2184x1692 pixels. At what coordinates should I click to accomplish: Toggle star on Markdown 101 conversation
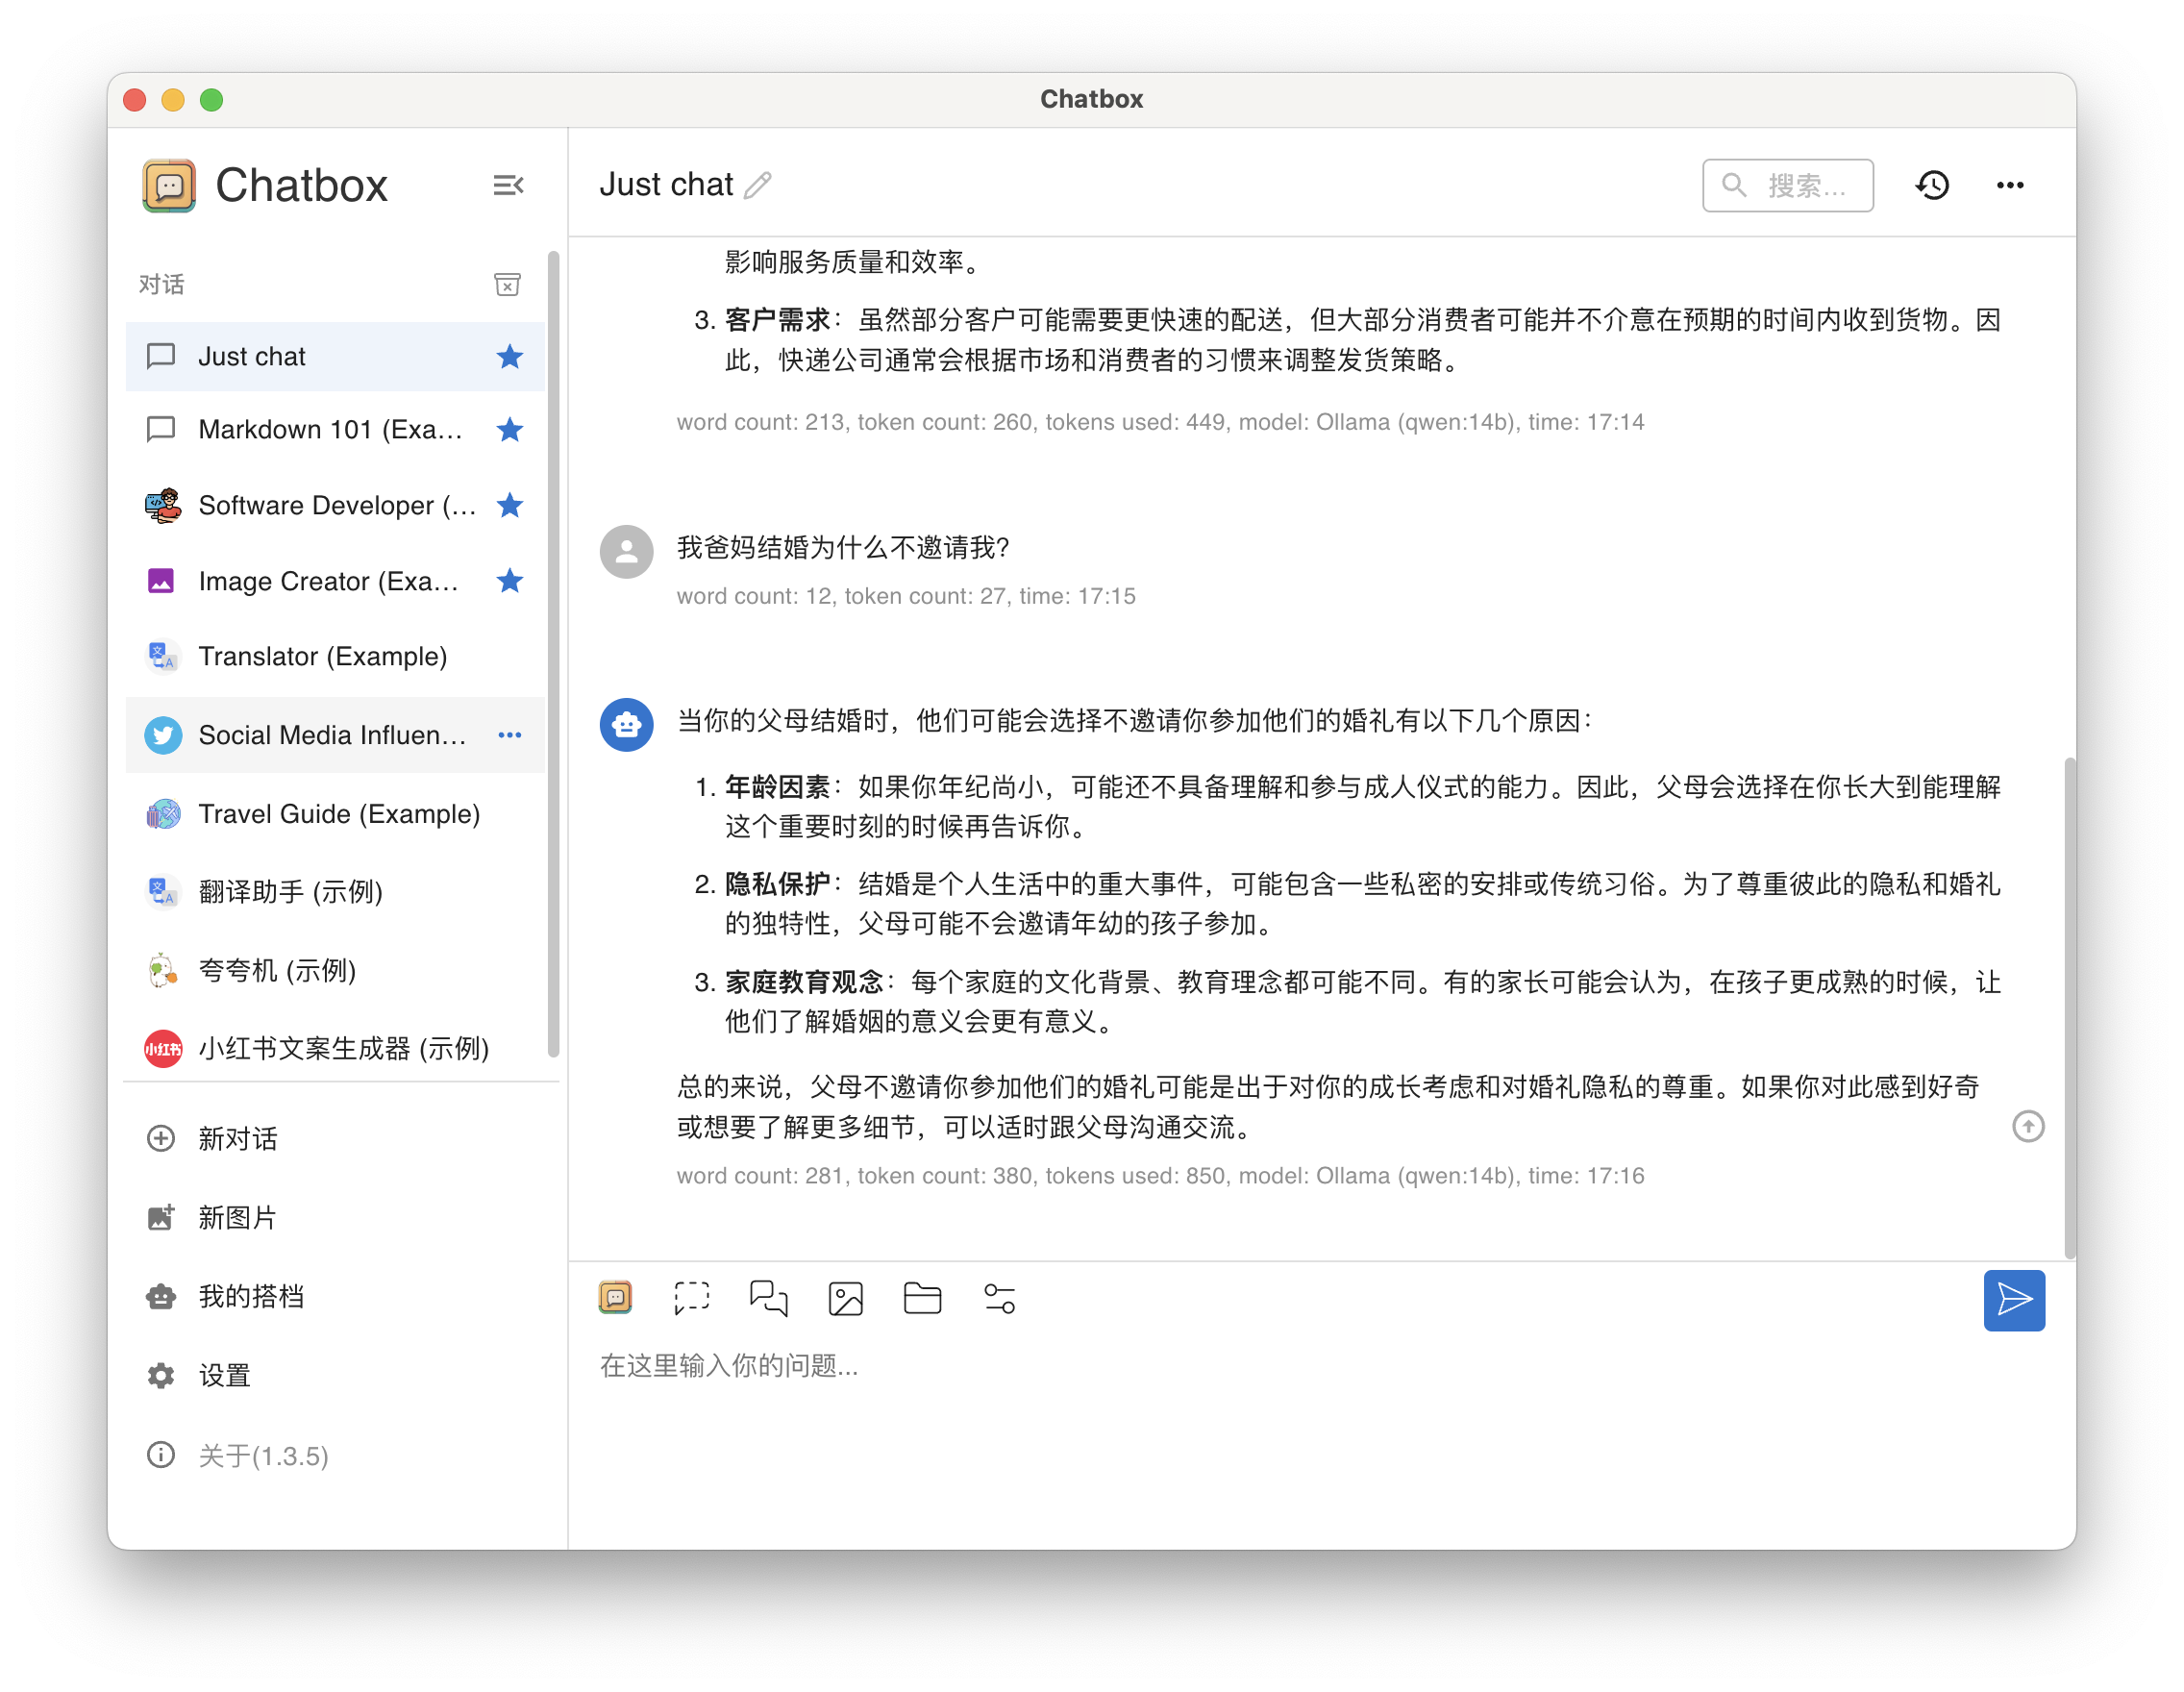510,430
